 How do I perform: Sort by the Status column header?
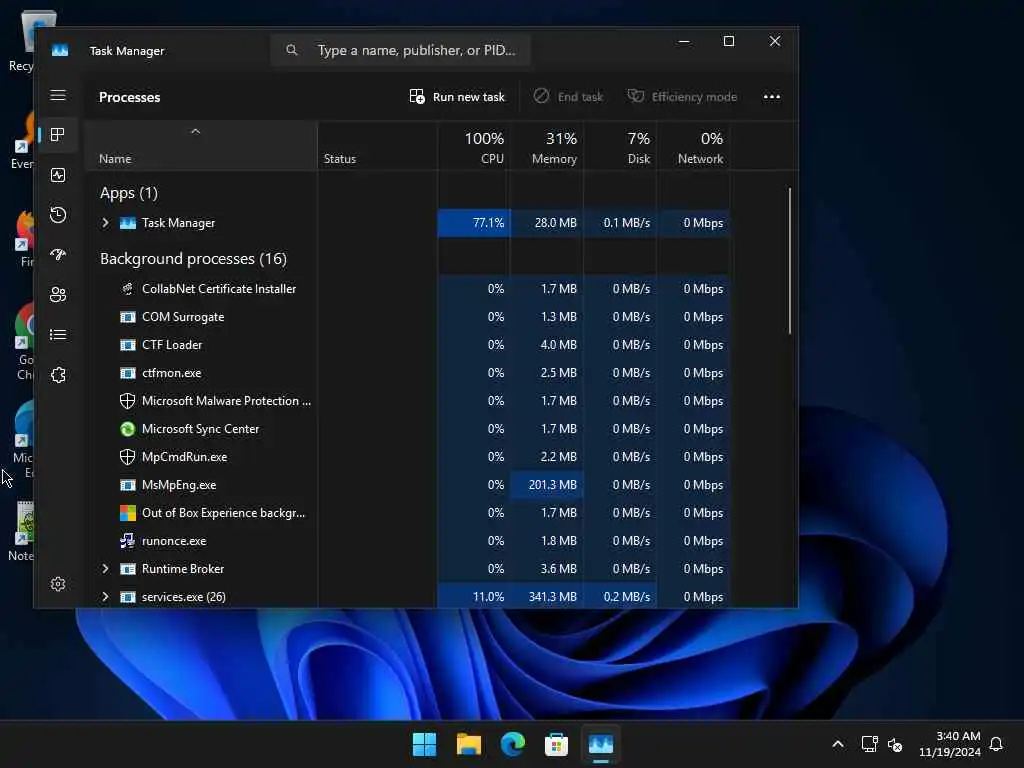[377, 147]
